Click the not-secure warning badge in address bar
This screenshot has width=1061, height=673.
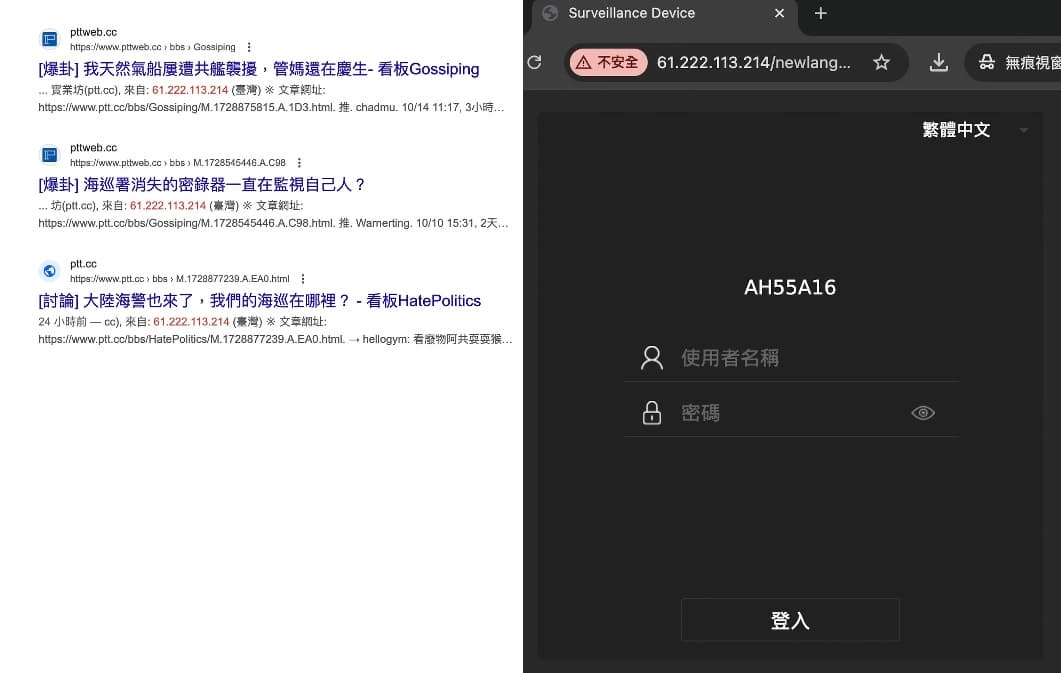608,62
